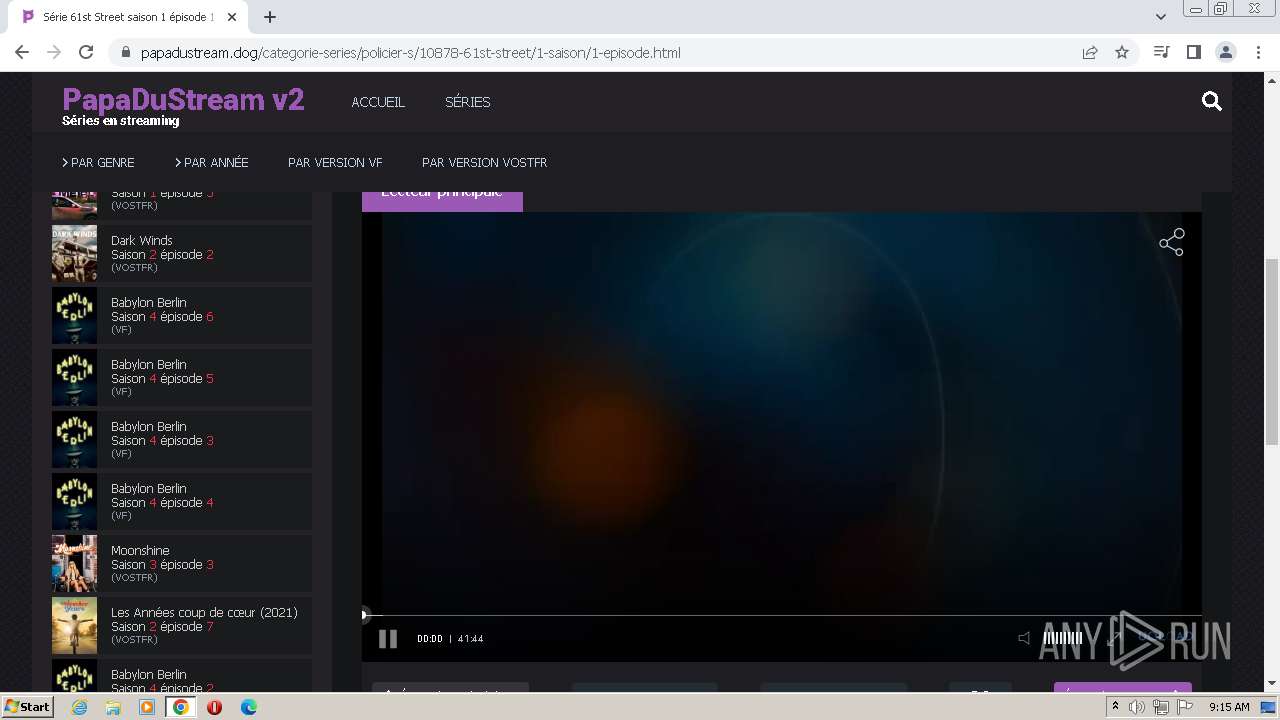Open Chrome three-dot menu
Screen dimensions: 1280x720
(1258, 52)
